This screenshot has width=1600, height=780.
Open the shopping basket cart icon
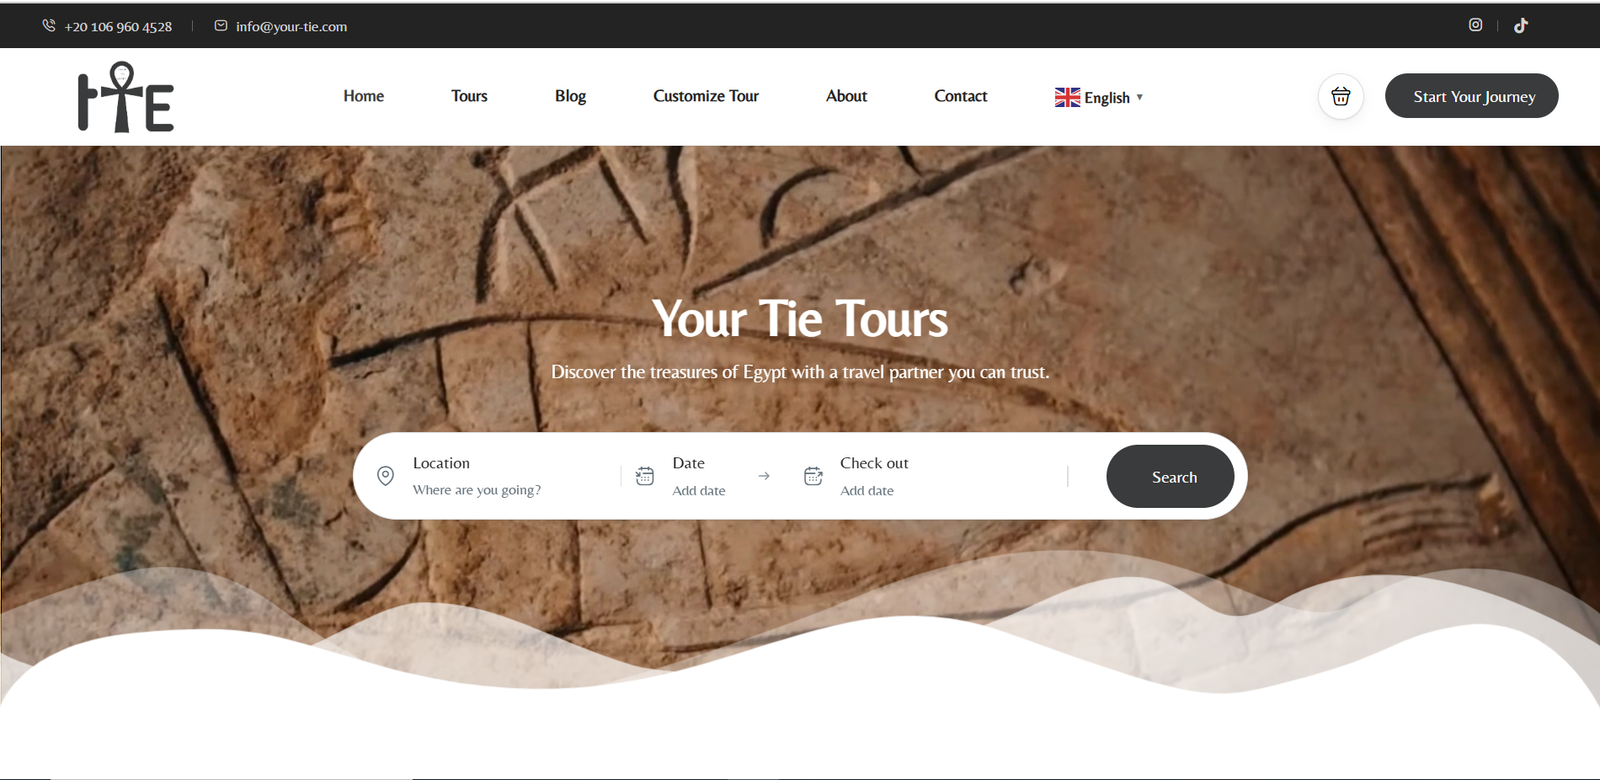pos(1341,97)
